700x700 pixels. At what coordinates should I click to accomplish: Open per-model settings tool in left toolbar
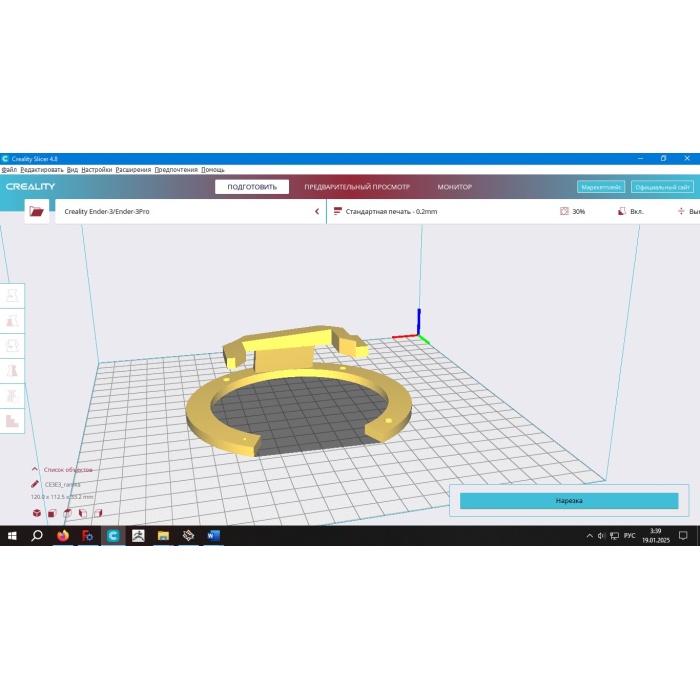(x=12, y=396)
